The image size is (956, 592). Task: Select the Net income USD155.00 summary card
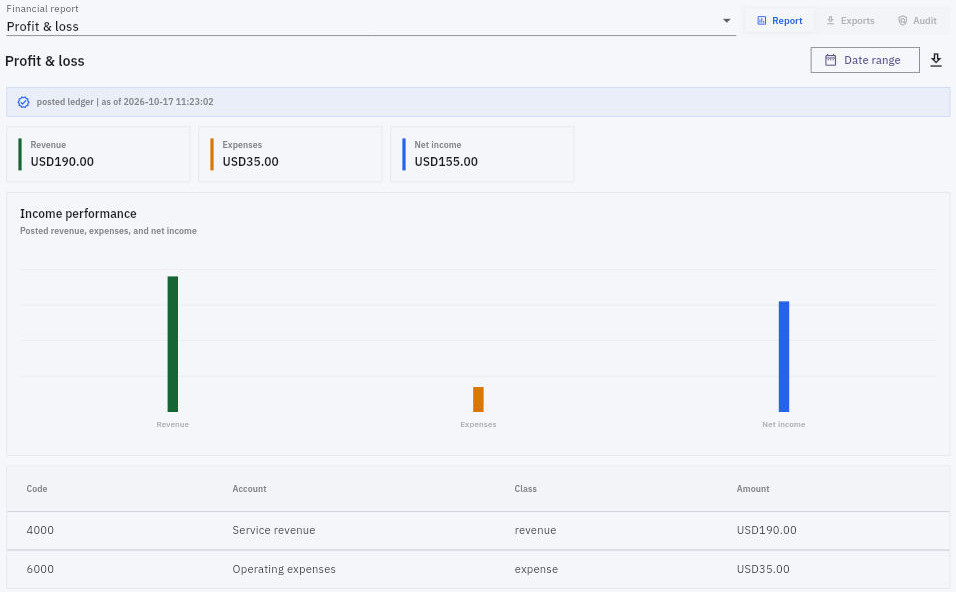coord(482,154)
